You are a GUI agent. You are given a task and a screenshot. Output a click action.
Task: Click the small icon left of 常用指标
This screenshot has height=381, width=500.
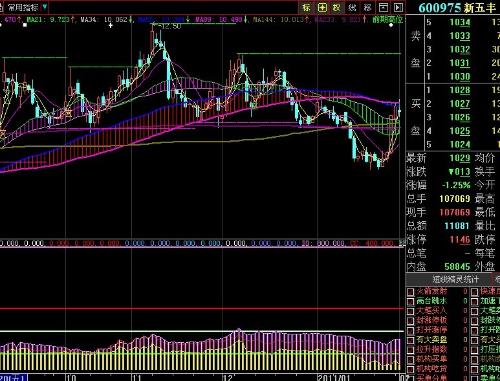pos(2,7)
